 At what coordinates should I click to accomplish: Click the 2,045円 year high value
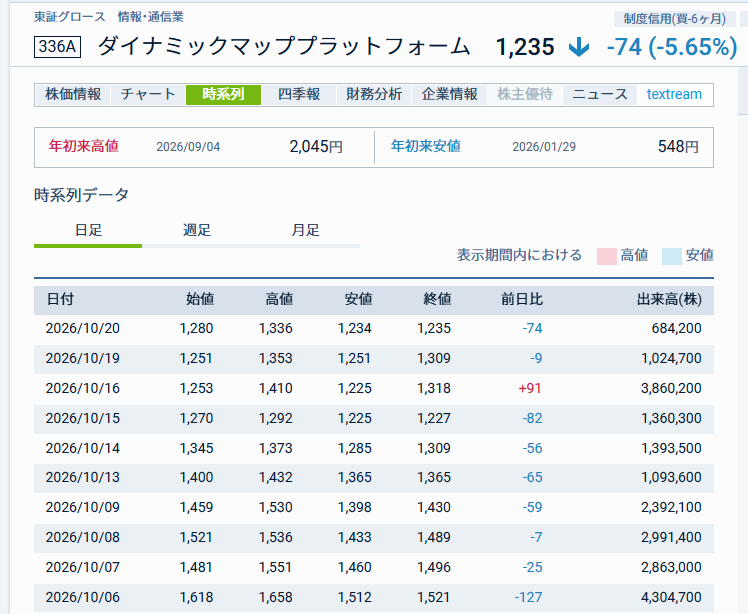point(316,146)
